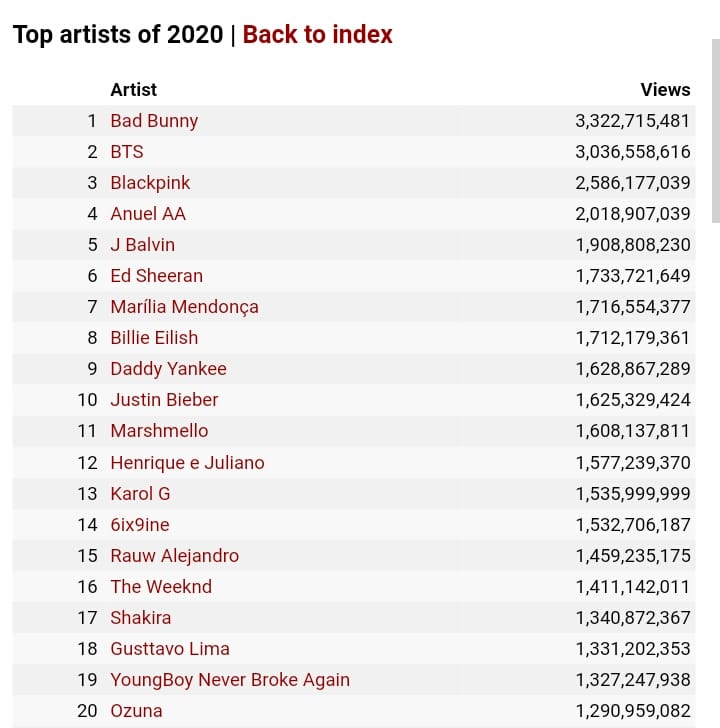Open the Marshmello link
720x728 pixels.
point(159,431)
